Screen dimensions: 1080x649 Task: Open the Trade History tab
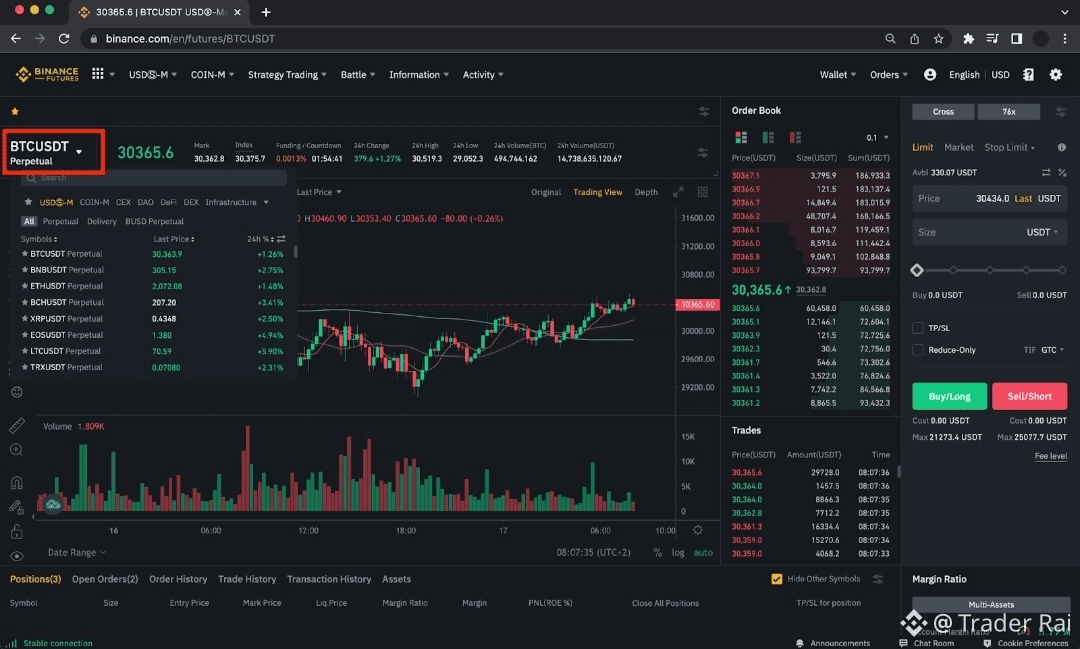pos(247,579)
